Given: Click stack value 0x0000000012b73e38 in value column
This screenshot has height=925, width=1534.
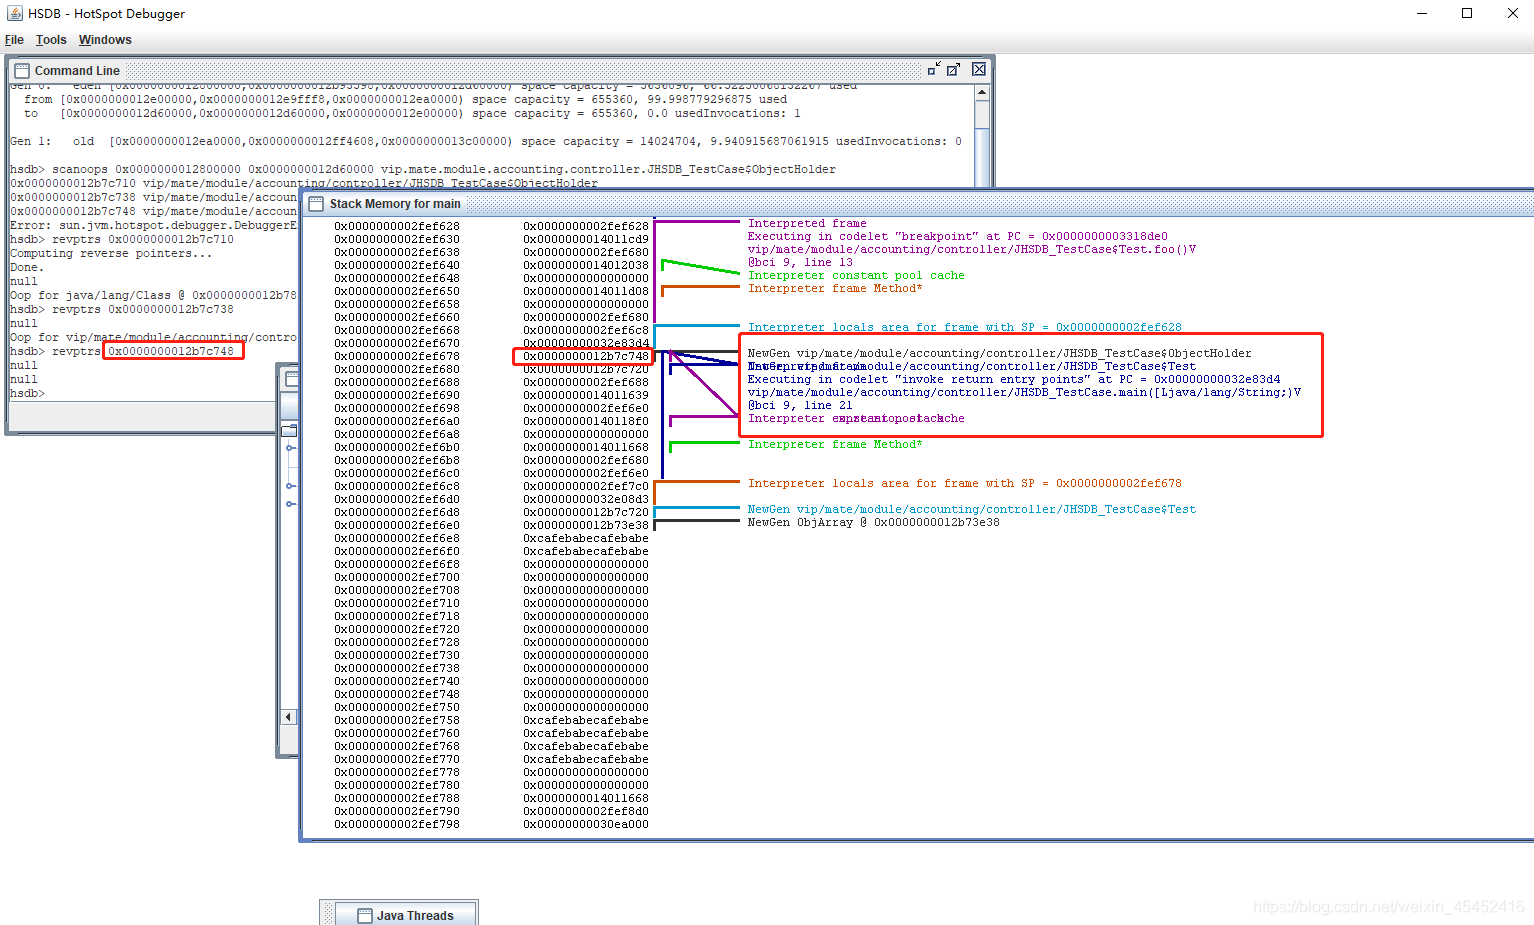Looking at the screenshot, I should tap(586, 525).
